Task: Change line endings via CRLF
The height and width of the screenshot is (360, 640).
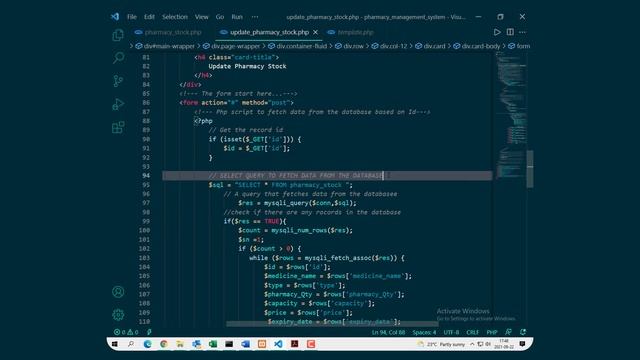Action: [473, 332]
